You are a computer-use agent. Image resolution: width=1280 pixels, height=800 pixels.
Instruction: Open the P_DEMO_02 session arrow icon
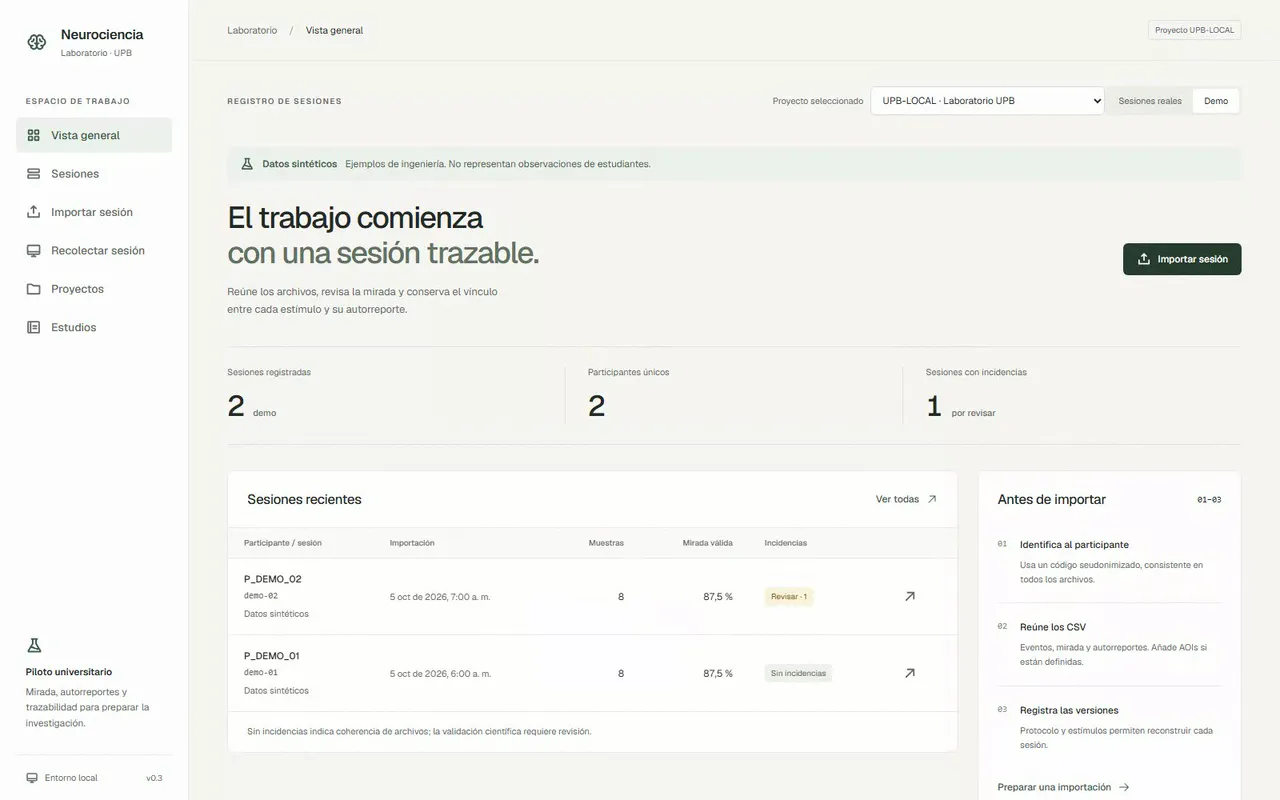909,596
